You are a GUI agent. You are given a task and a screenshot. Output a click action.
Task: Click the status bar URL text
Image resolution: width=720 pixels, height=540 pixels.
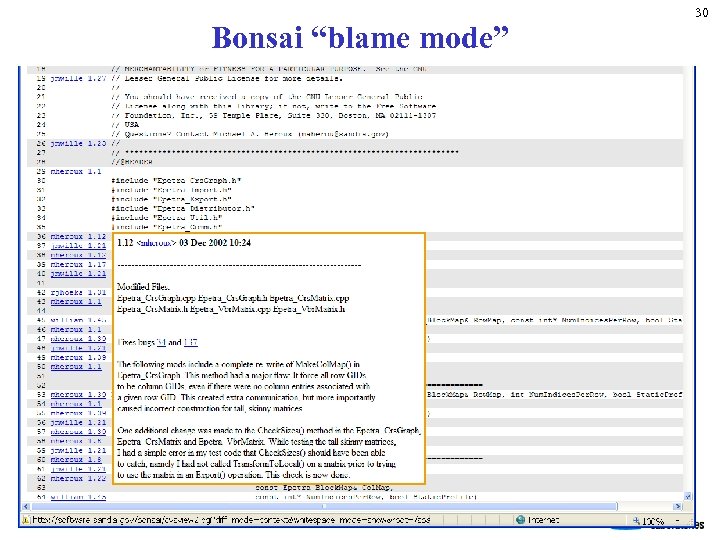click(x=231, y=520)
